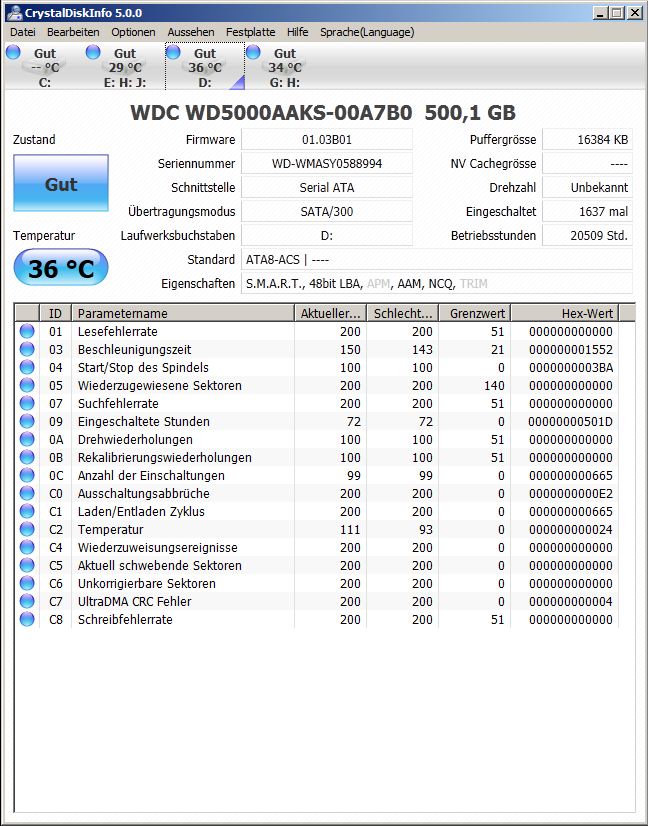Click status icon for Aktuell schwebende Sektoren
This screenshot has width=648, height=826.
(27, 565)
